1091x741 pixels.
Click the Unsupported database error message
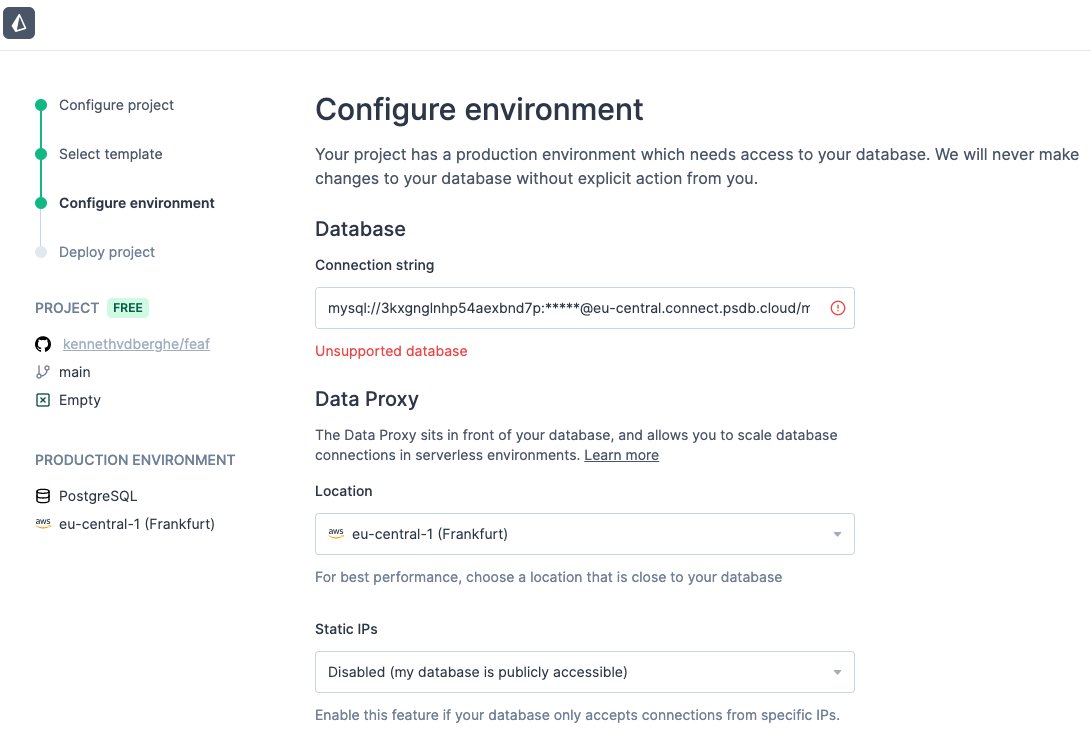pos(391,351)
